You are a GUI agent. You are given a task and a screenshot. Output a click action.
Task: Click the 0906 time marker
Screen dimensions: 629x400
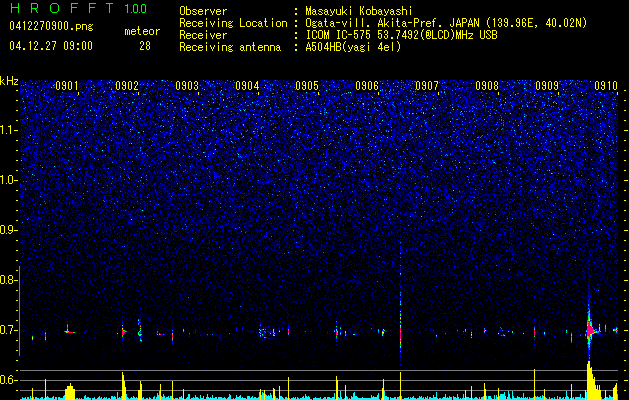point(367,86)
